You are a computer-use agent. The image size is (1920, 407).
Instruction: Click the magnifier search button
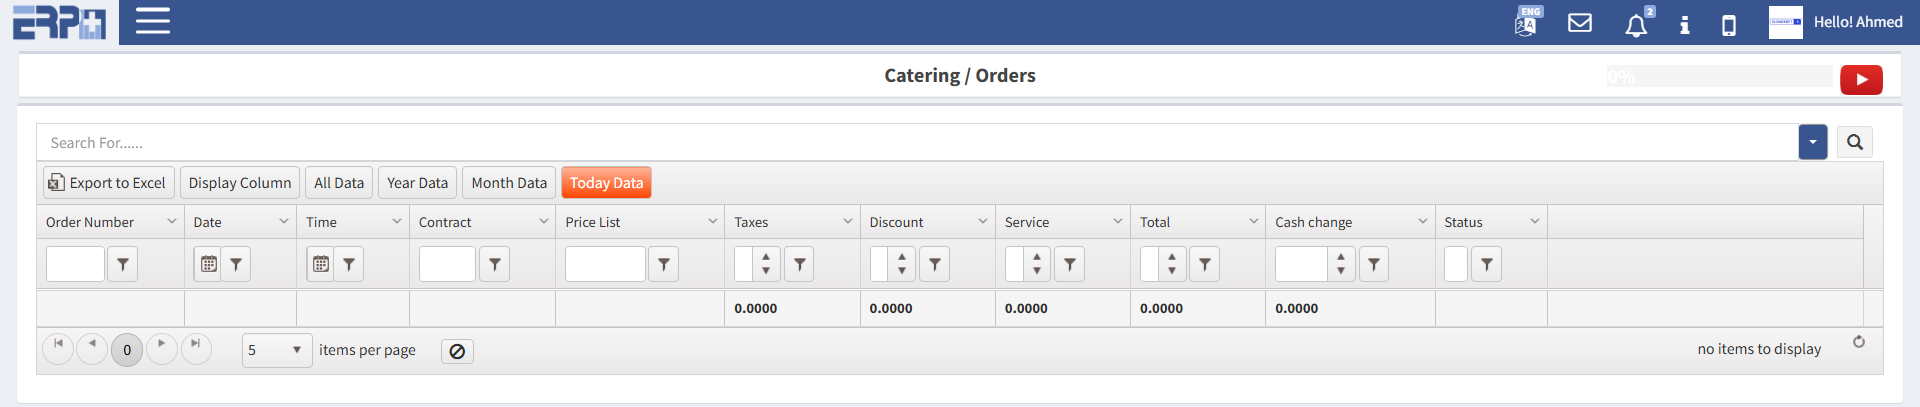1855,142
